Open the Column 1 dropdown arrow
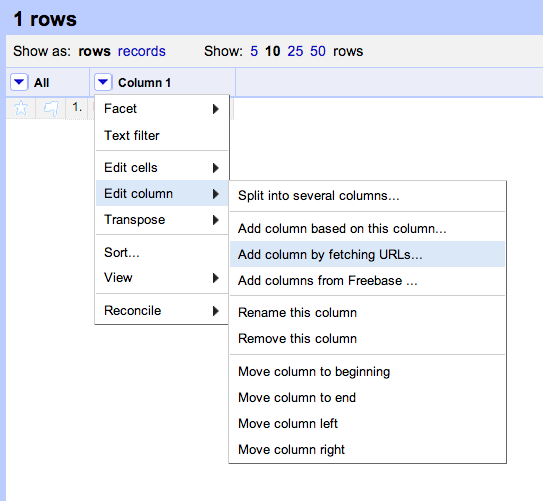The height and width of the screenshot is (501, 543). 103,82
